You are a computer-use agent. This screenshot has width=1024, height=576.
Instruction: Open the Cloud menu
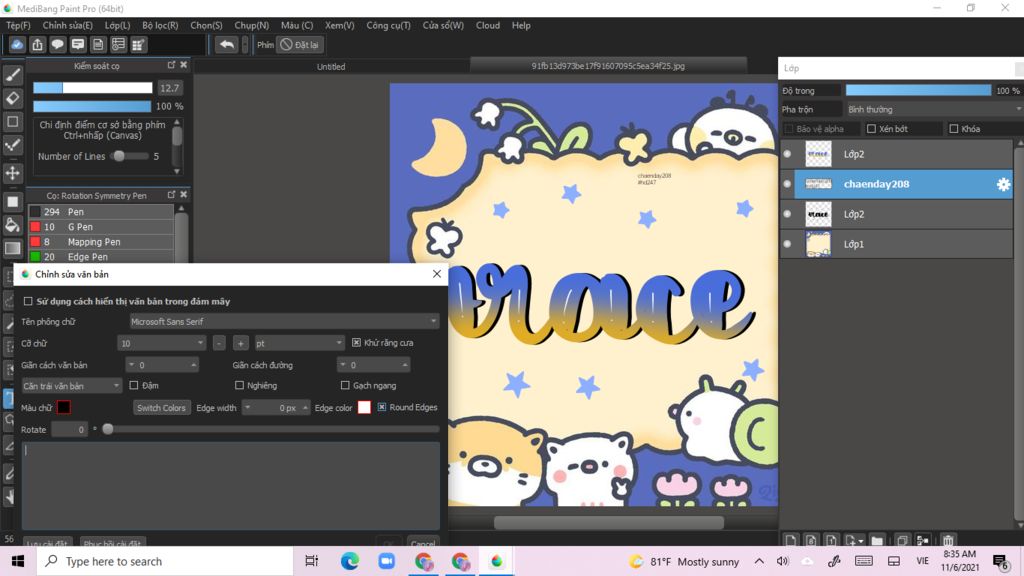click(x=488, y=25)
